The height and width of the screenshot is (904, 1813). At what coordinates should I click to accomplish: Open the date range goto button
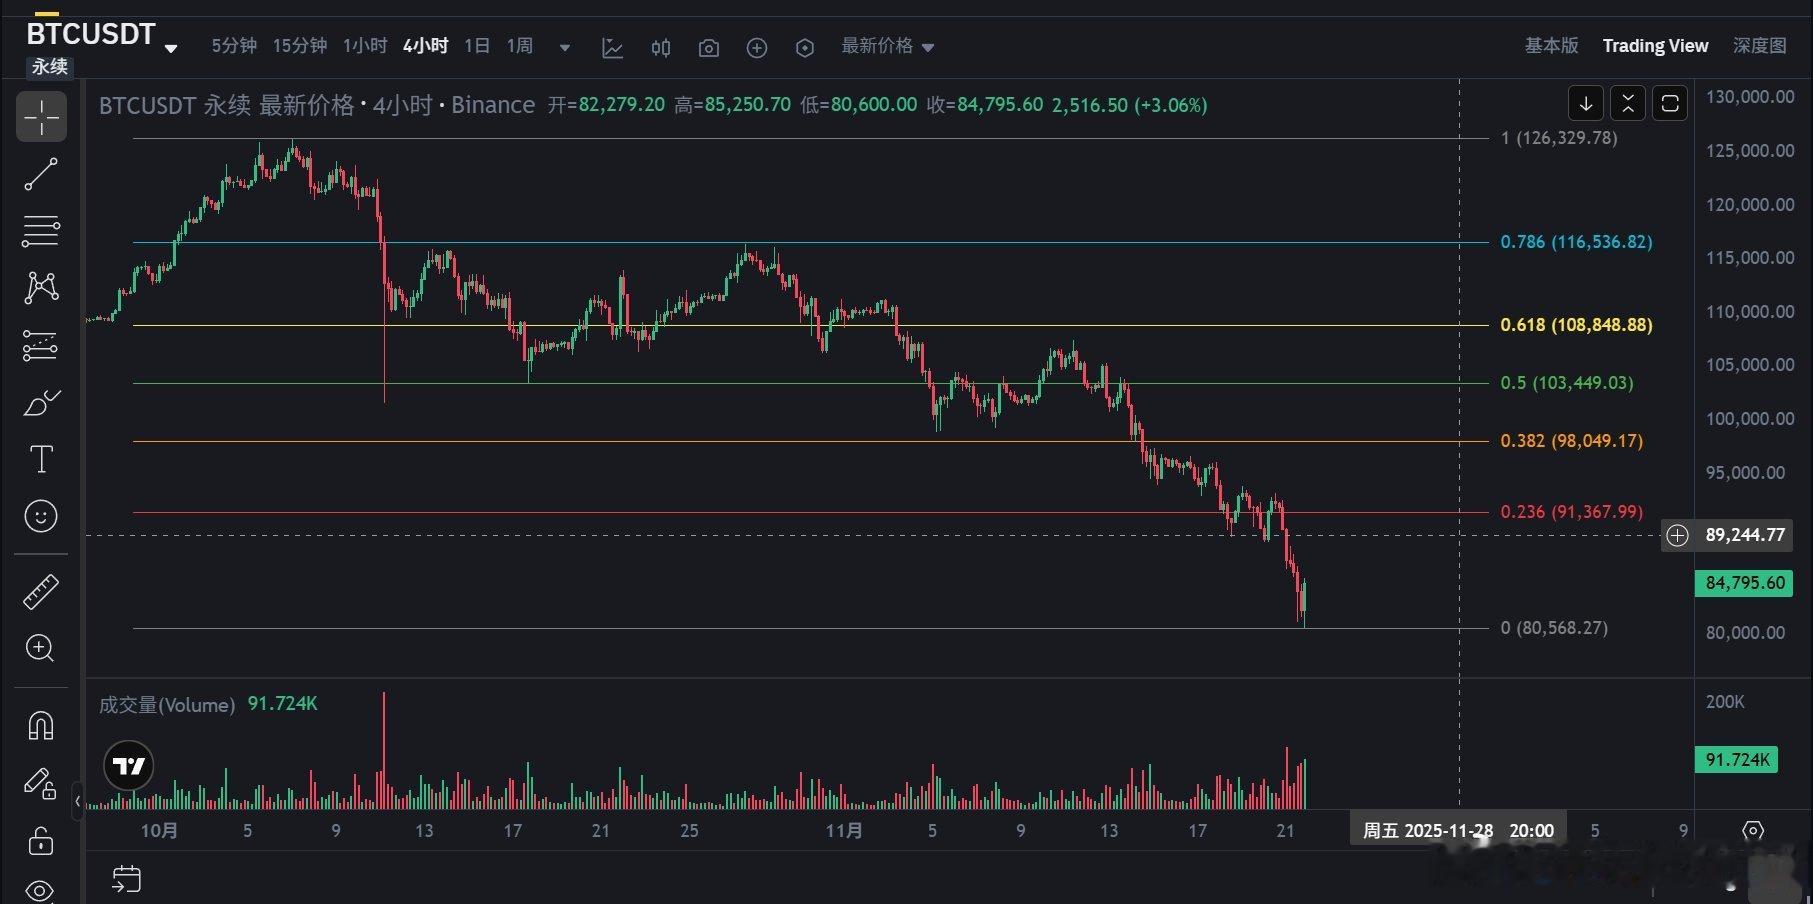127,879
